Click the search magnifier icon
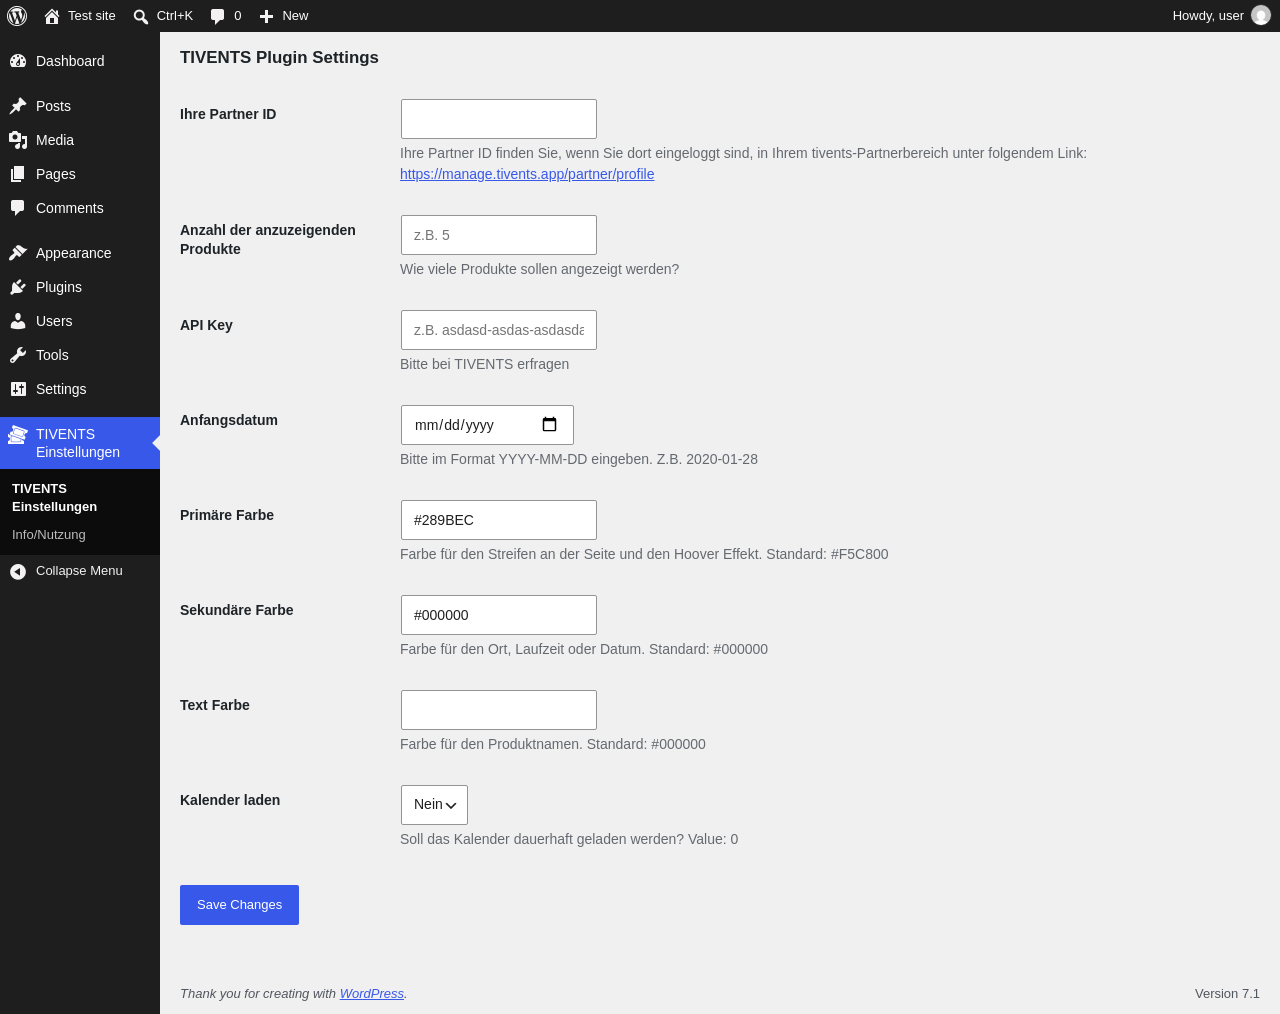The image size is (1280, 1014). click(141, 16)
